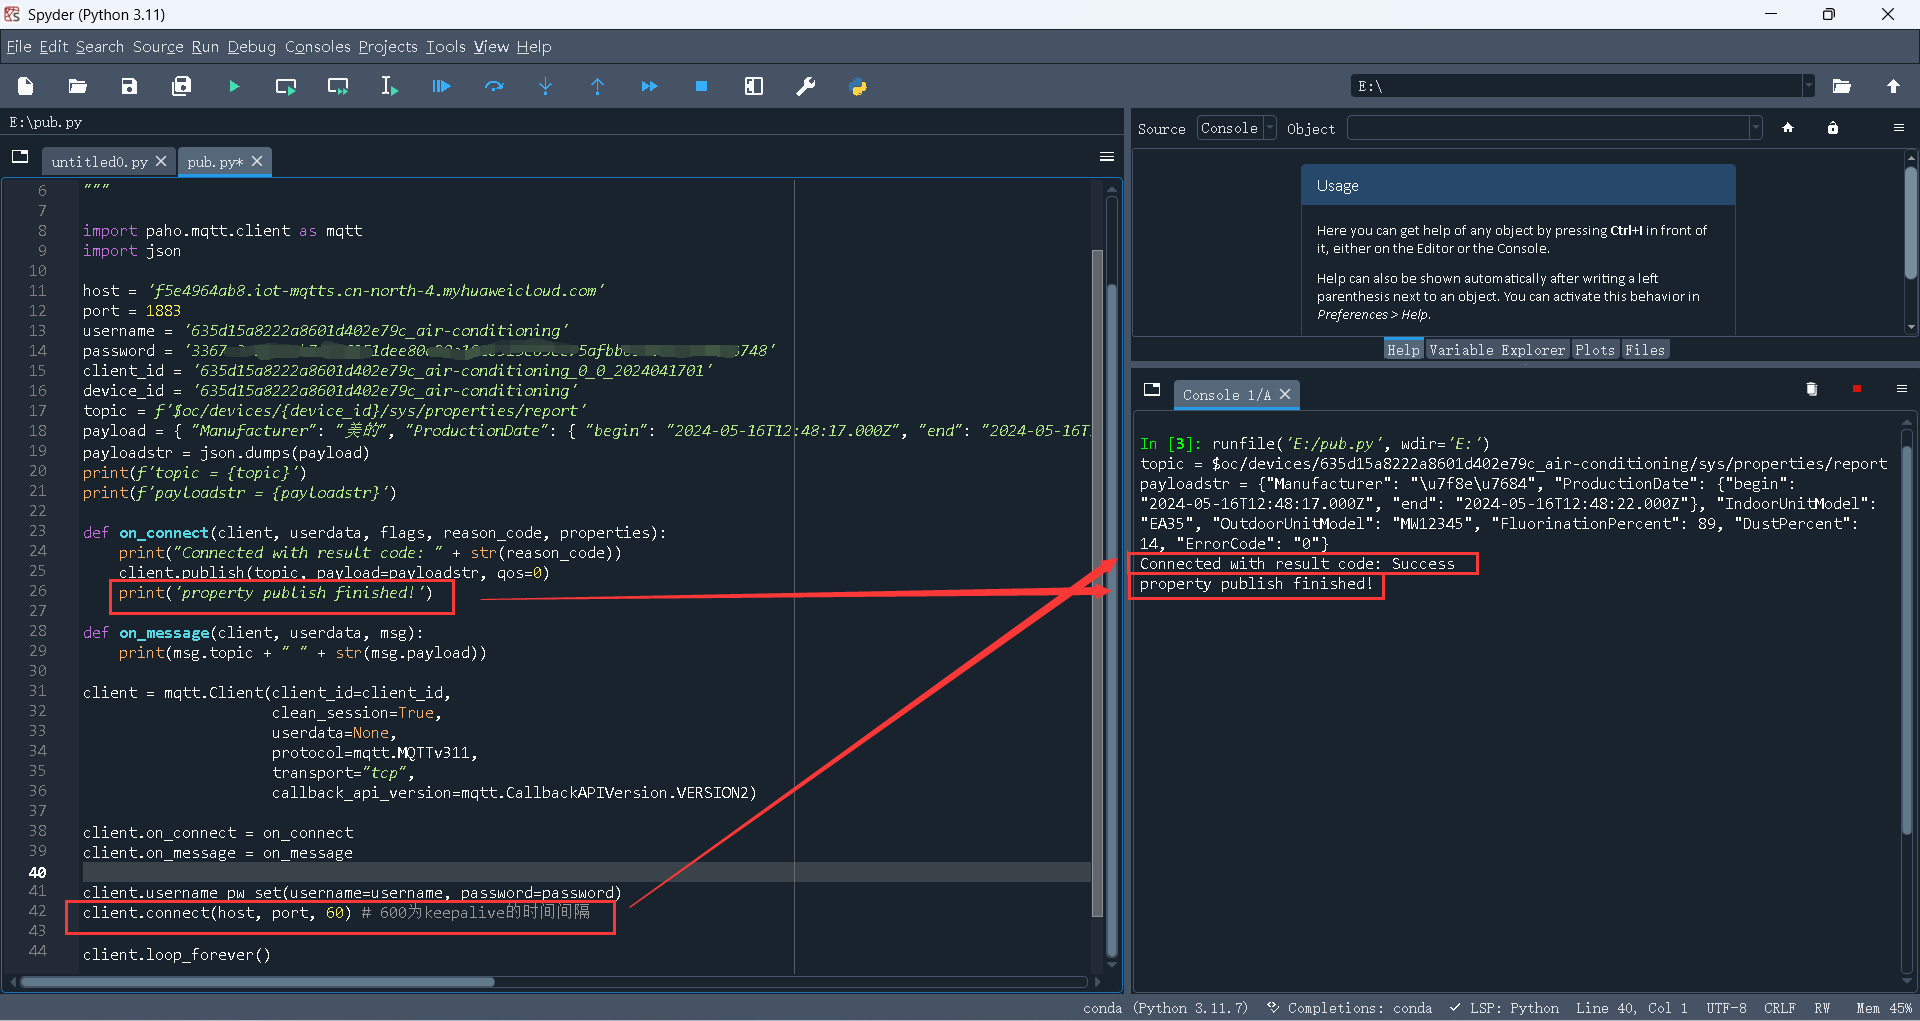Image resolution: width=1920 pixels, height=1021 pixels.
Task: Click the Maximize current pane icon
Action: coord(753,87)
